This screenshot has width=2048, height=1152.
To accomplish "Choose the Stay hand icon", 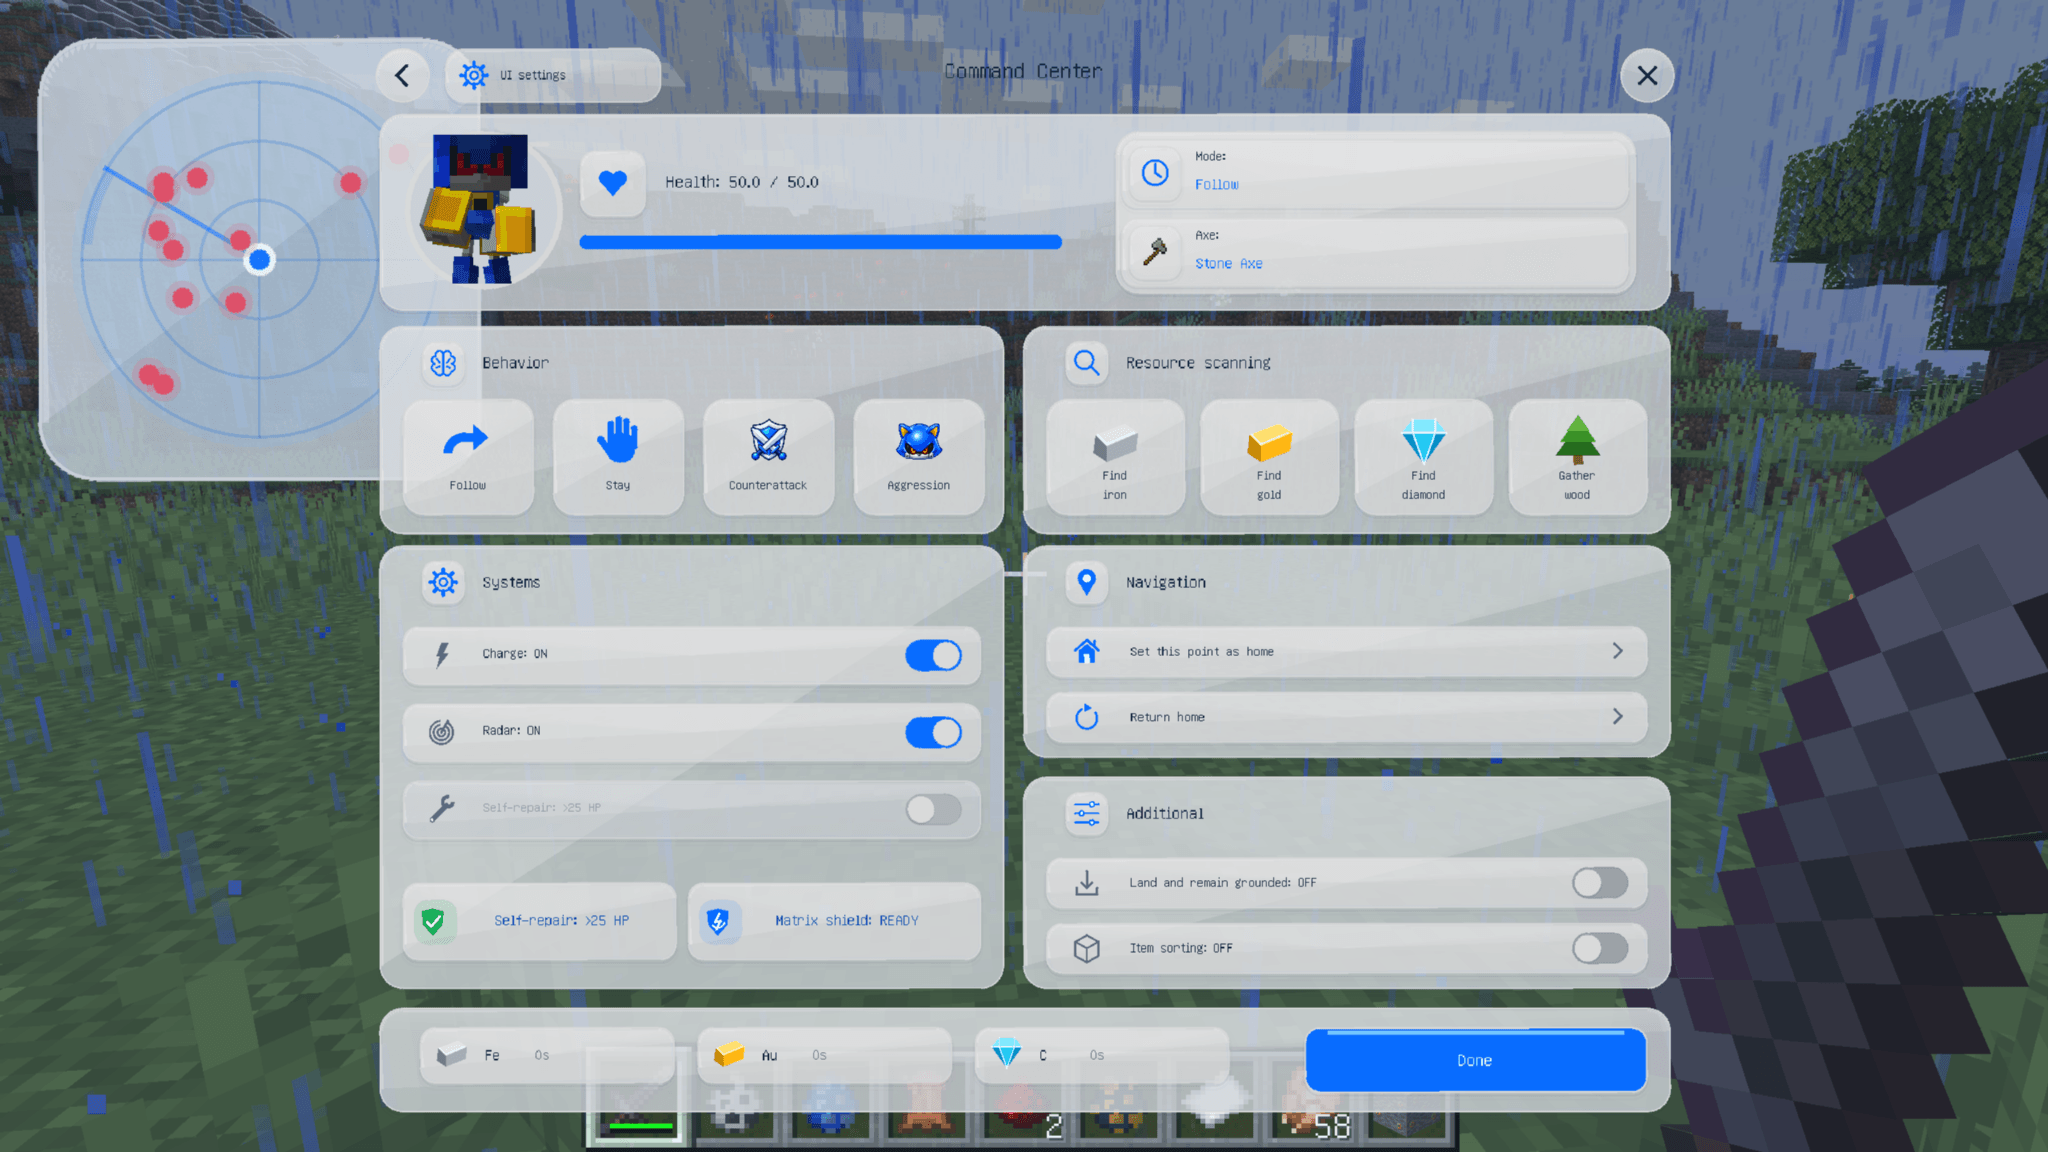I will 617,440.
